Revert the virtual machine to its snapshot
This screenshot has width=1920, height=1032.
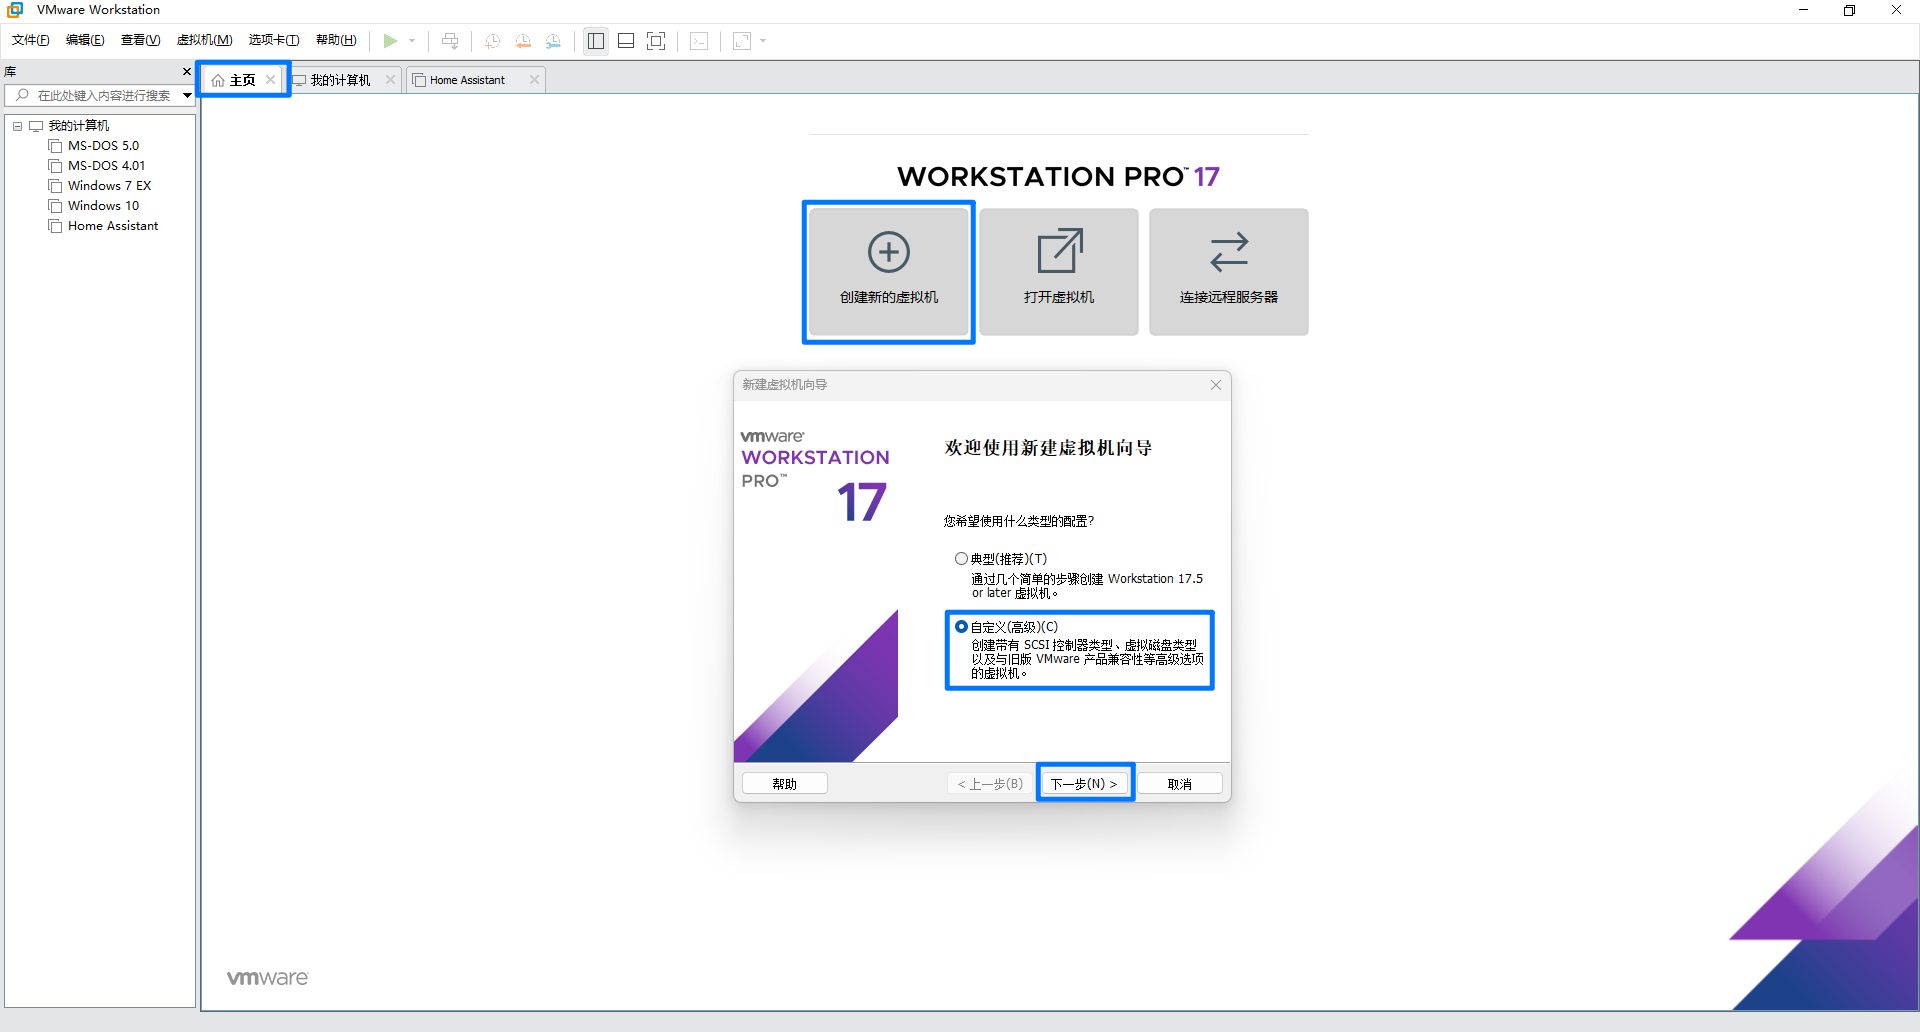[523, 41]
